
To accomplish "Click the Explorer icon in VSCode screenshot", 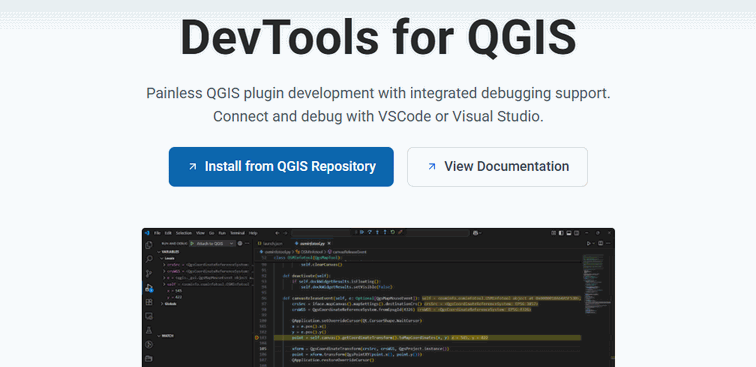I will coord(149,245).
